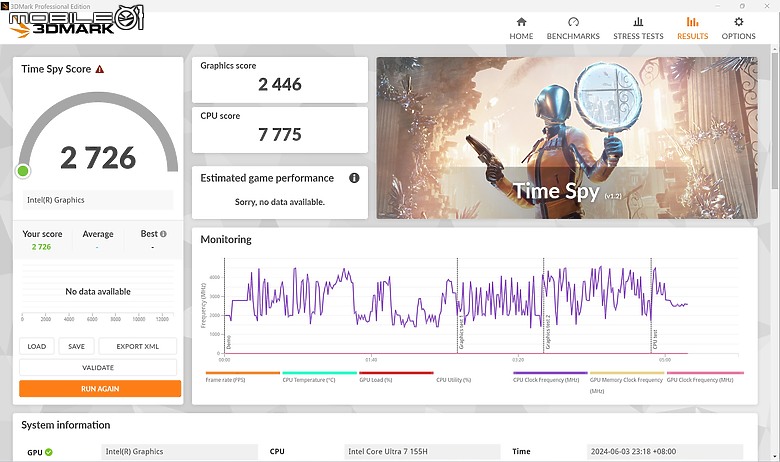Click the CPU score value 7 775
Viewport: 780px width, 462px height.
tap(280, 135)
